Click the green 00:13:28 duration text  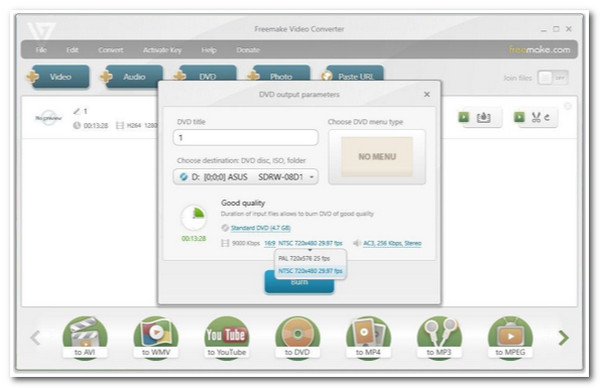coord(194,238)
